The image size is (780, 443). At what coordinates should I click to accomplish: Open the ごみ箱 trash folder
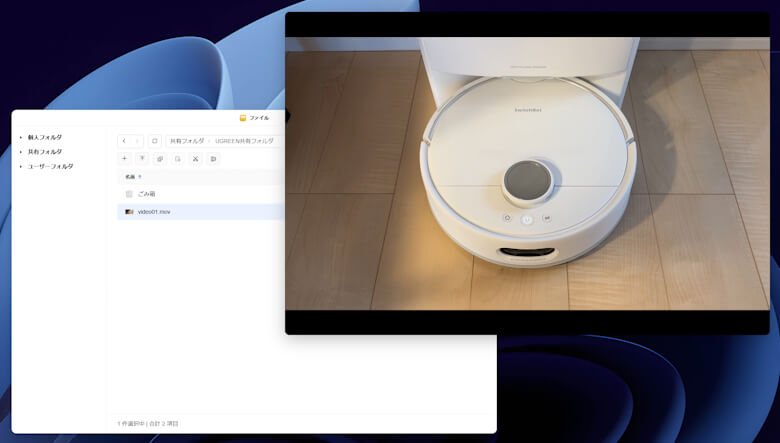coord(146,194)
